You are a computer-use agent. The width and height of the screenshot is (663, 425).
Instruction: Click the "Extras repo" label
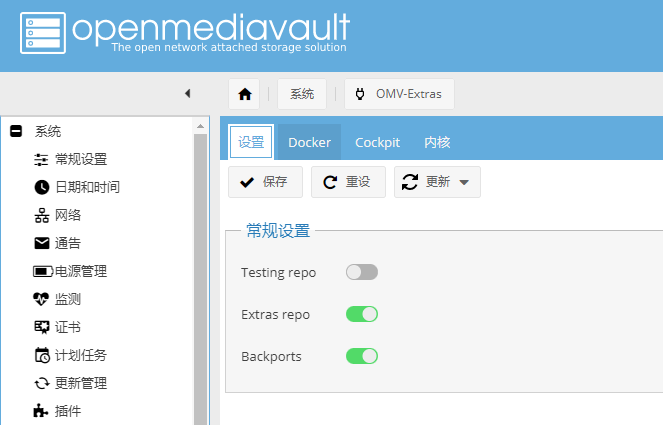[x=275, y=315]
